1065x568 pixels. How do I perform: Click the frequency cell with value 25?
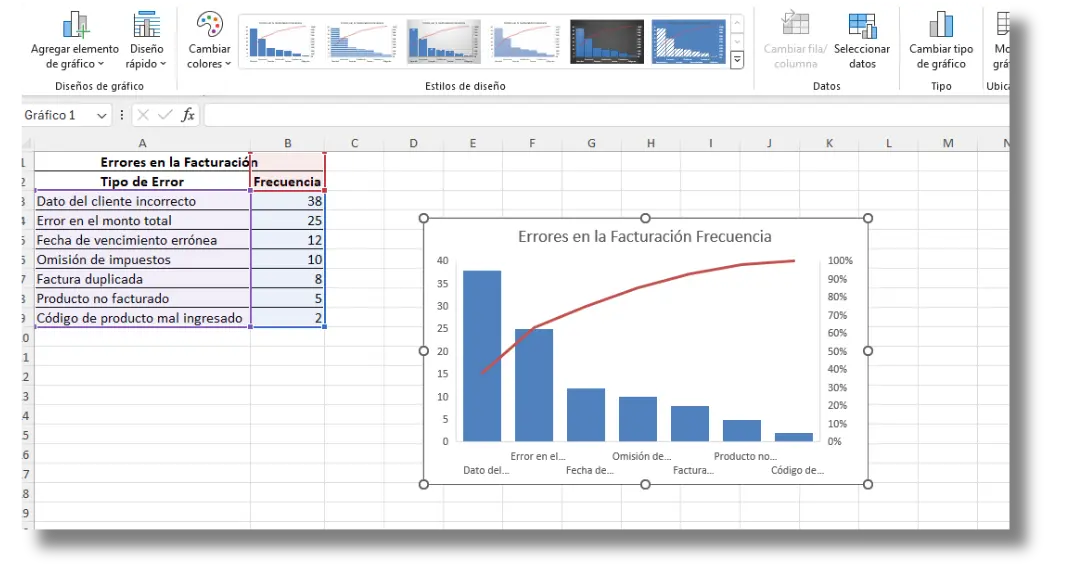click(x=287, y=221)
